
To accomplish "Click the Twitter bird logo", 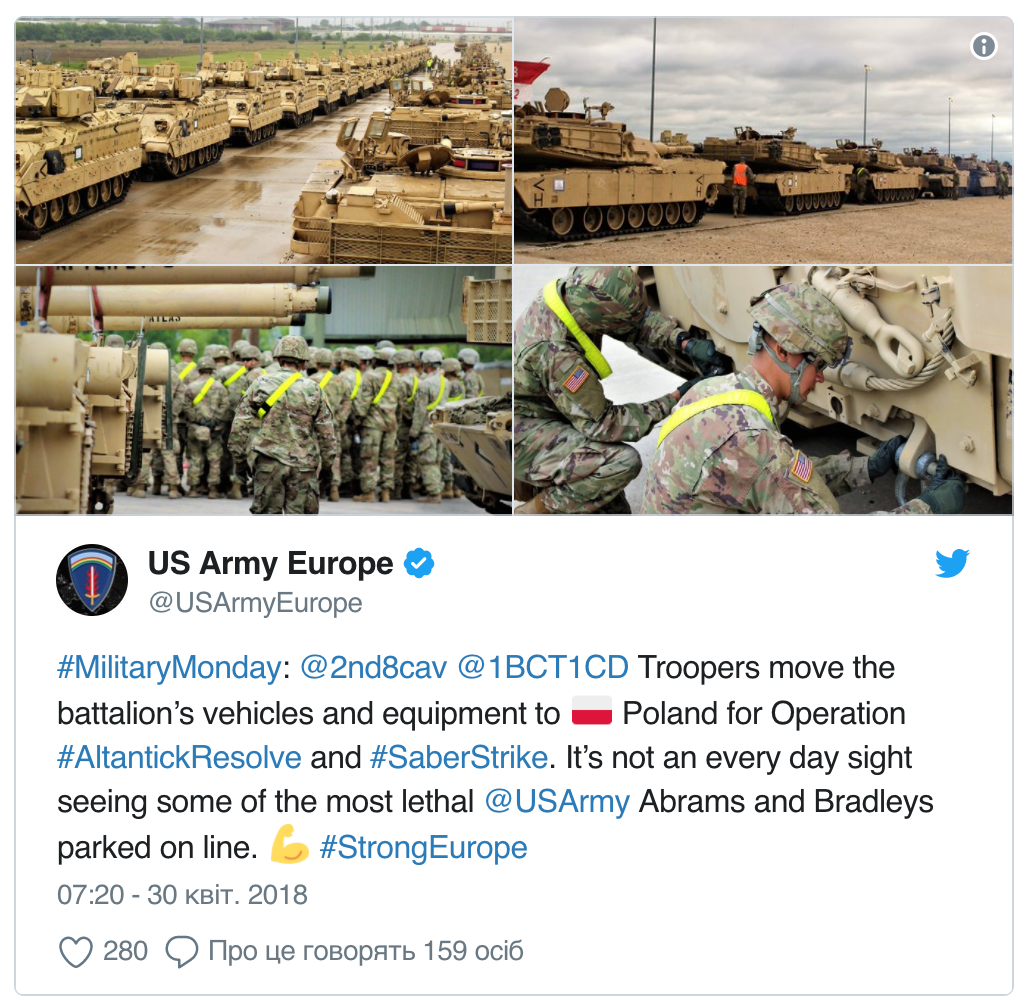I will click(x=952, y=563).
